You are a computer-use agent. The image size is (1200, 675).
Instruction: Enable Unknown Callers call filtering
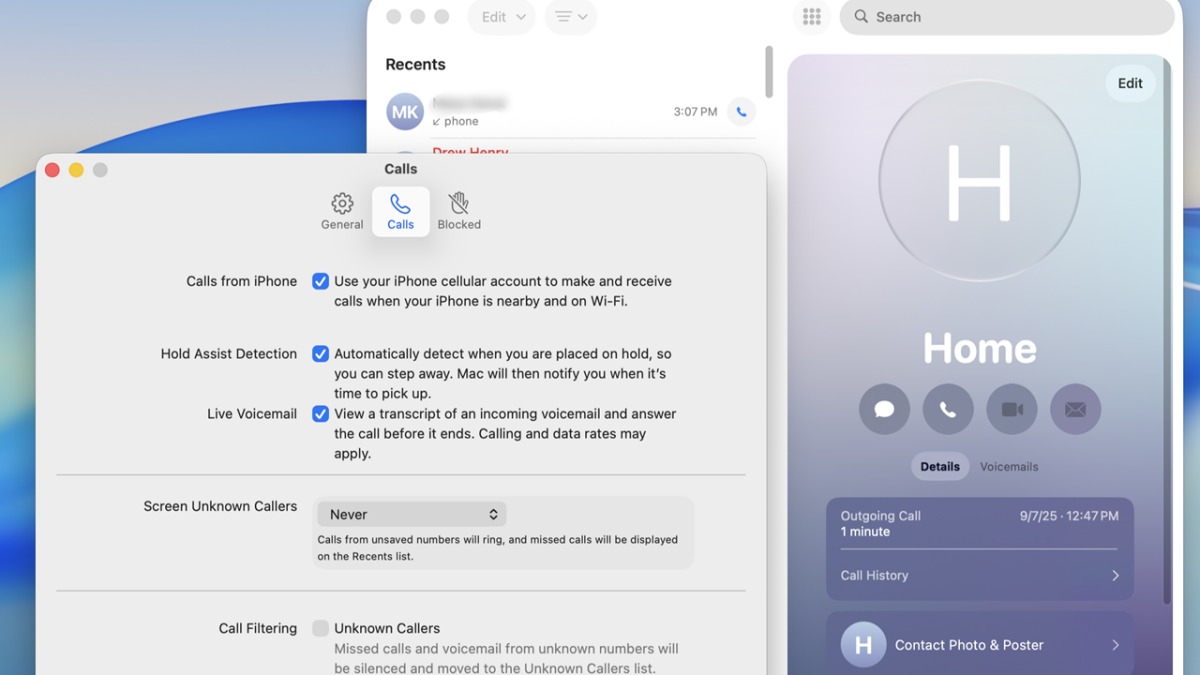[320, 628]
